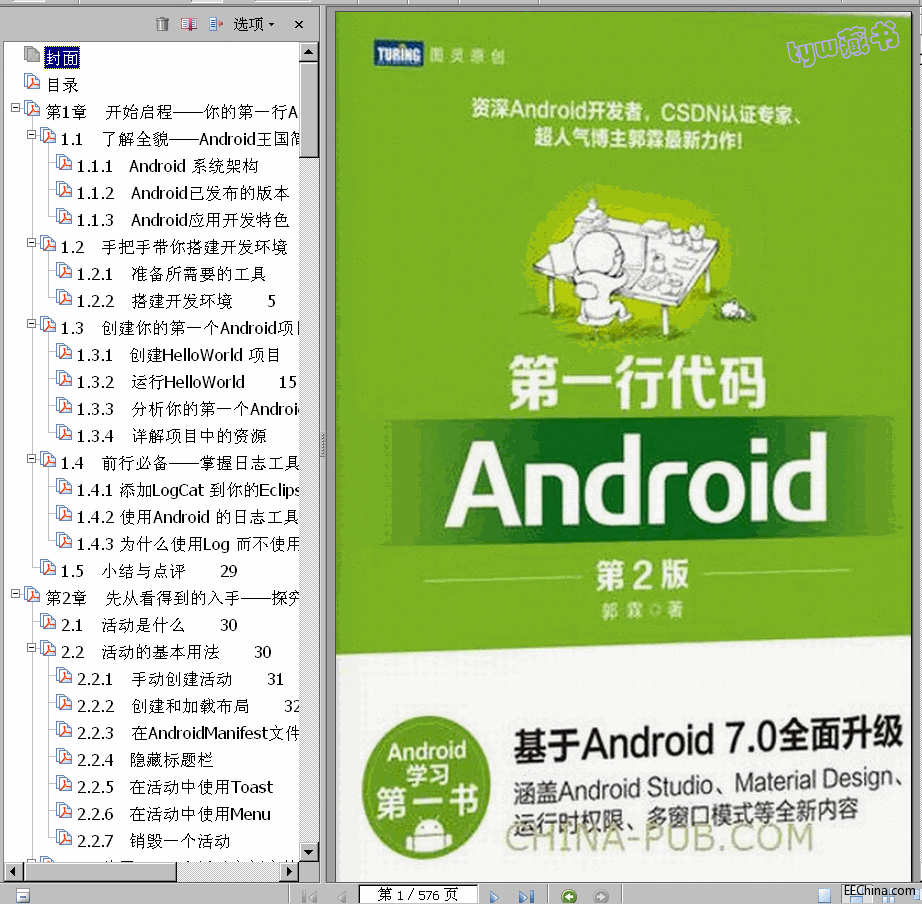Go to 2.2.5 在活动中使用Toast
The image size is (922, 904).
pos(175,788)
